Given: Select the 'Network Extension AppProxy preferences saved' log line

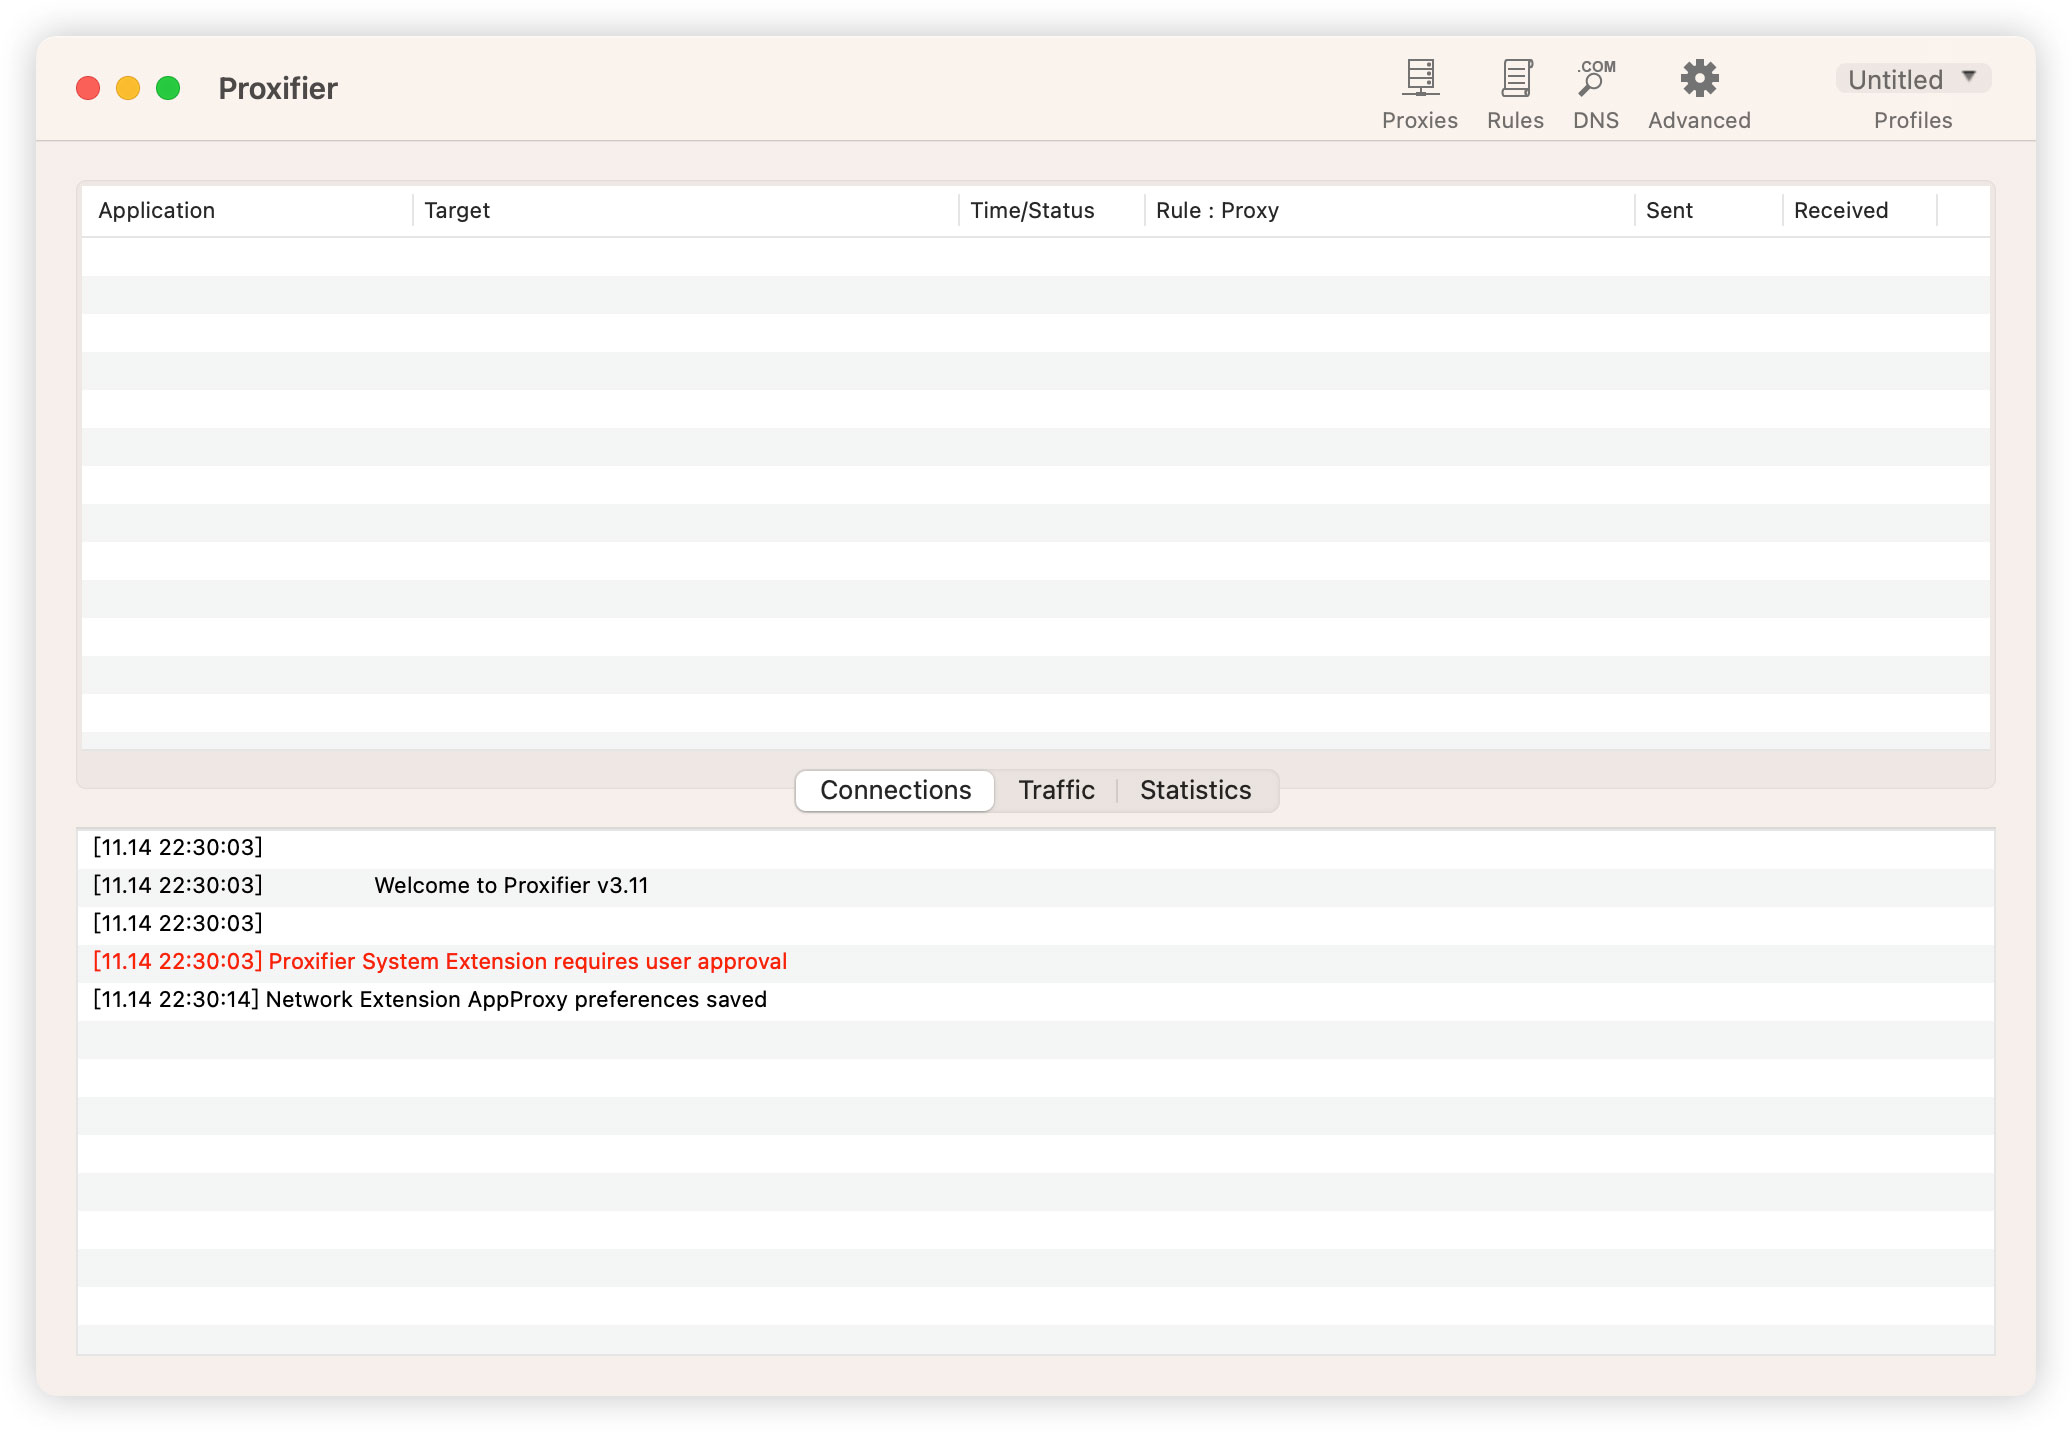Looking at the screenshot, I should pos(1036,1000).
